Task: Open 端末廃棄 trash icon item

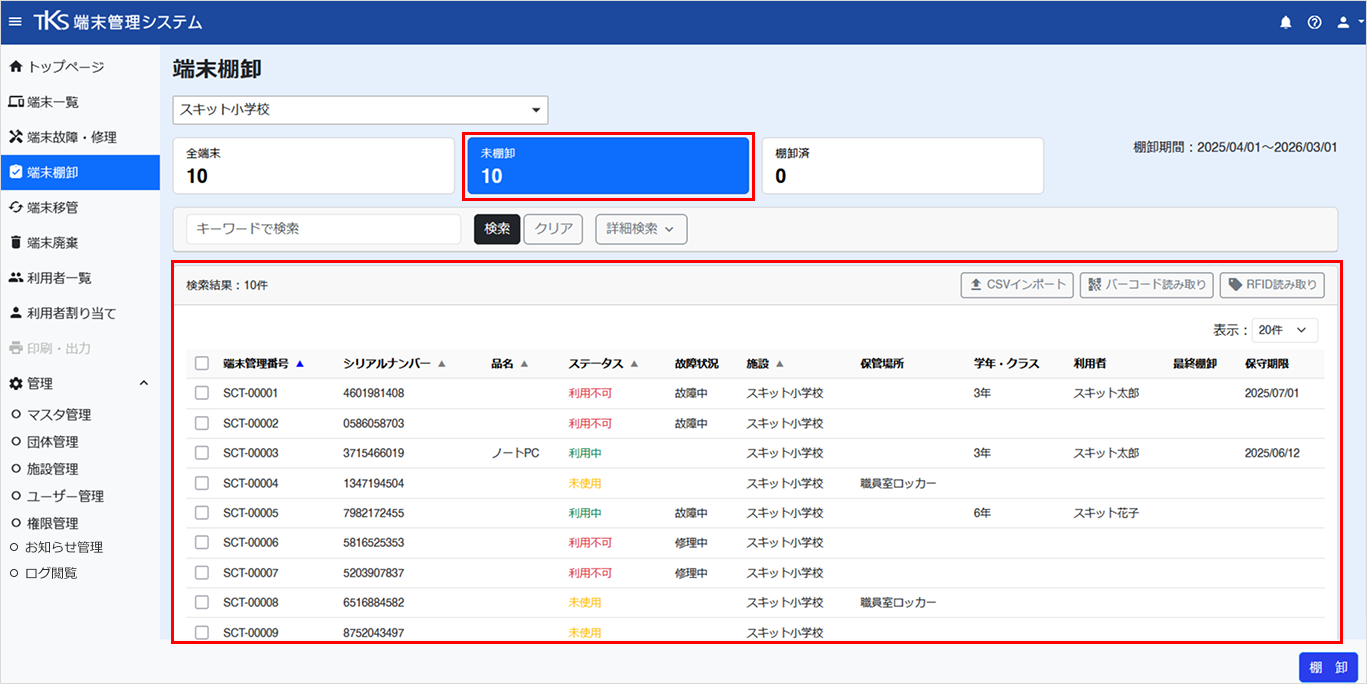Action: [15, 242]
